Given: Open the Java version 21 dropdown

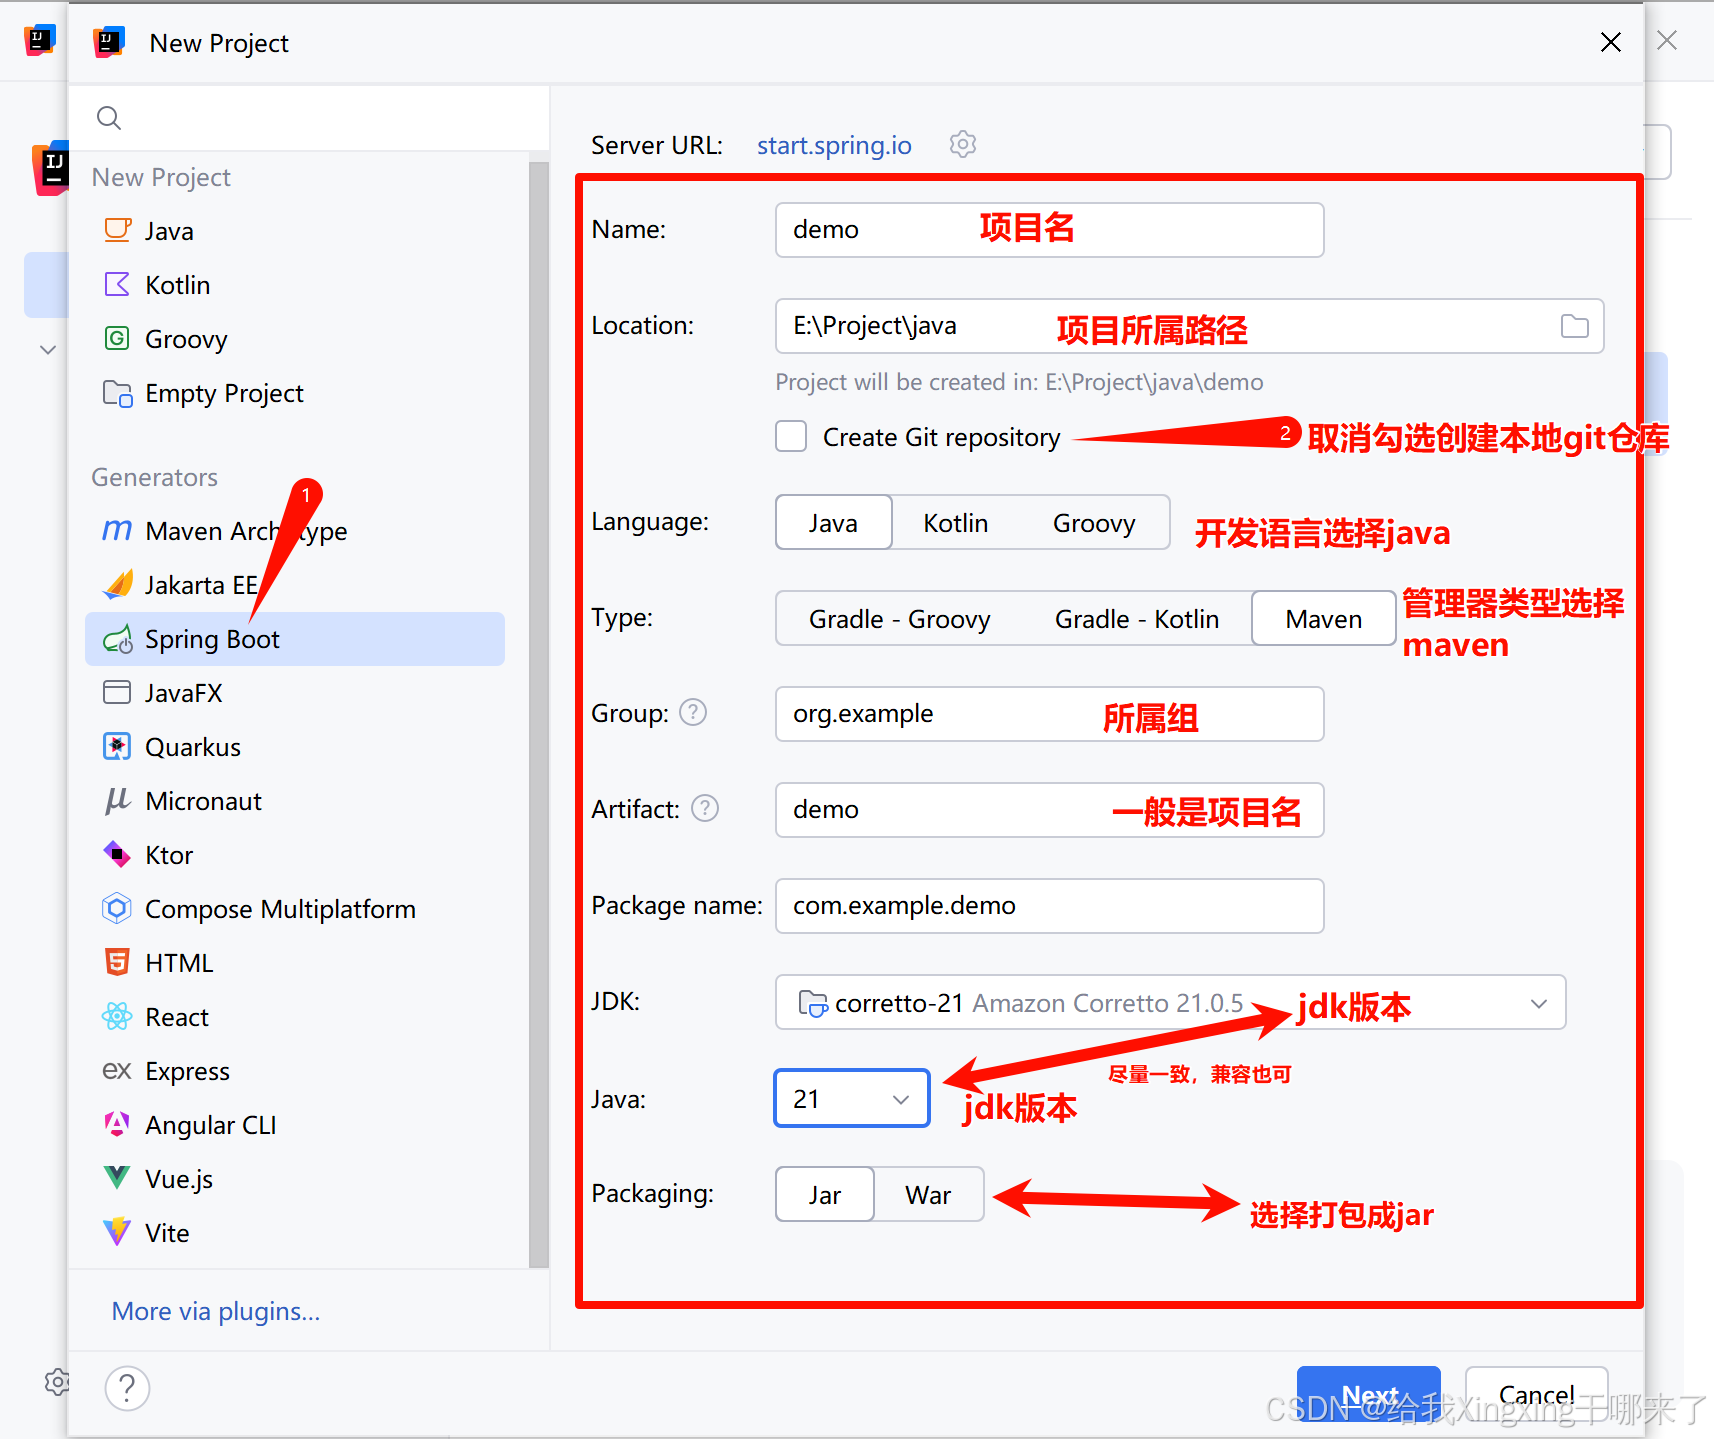Looking at the screenshot, I should [x=852, y=1098].
